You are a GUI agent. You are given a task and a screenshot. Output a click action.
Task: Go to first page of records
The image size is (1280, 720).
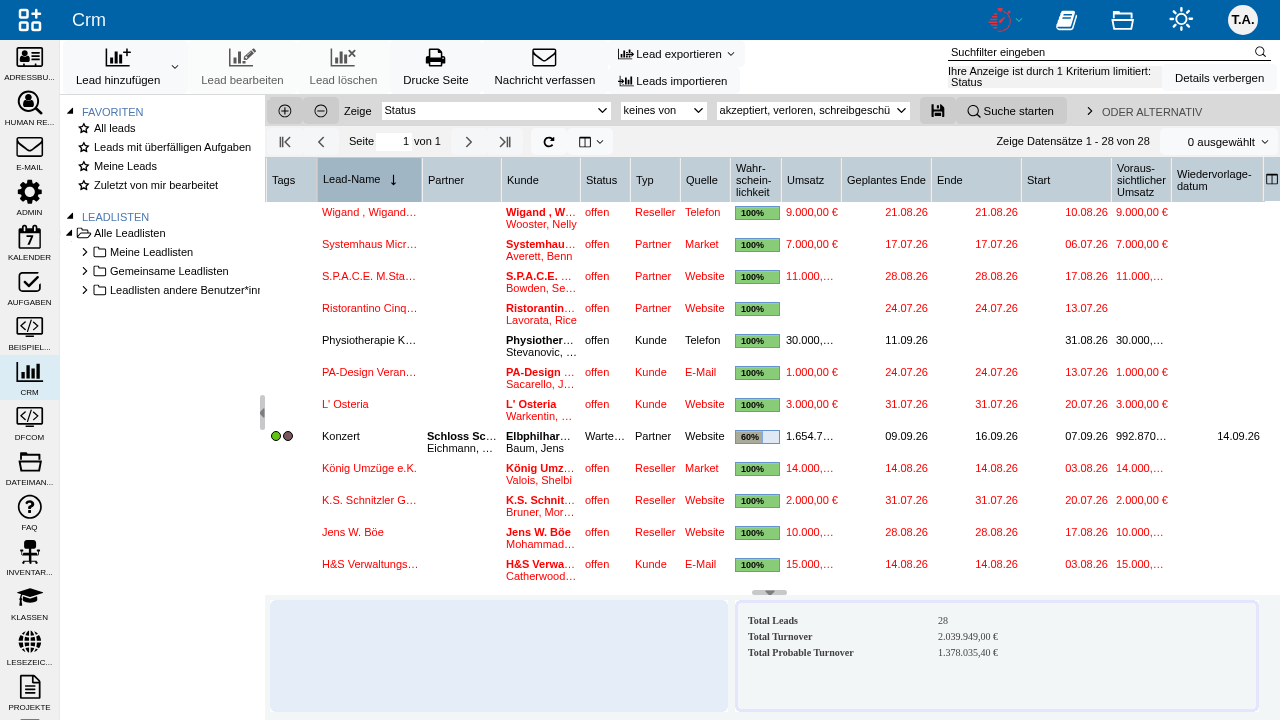(285, 142)
